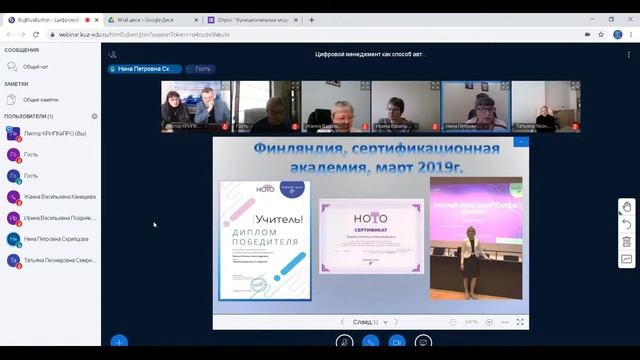Open the three-dot options menu in meeting header
Image resolution: width=640 pixels, height=360 pixels.
(629, 54)
